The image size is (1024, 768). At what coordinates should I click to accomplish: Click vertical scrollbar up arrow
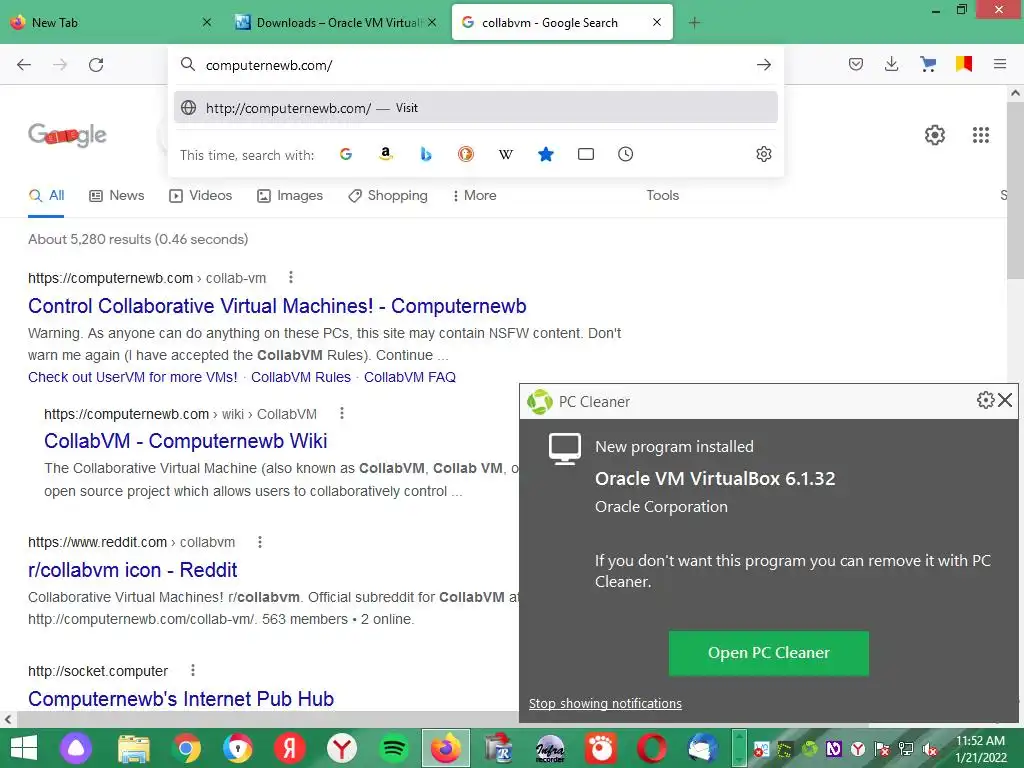(x=1016, y=93)
